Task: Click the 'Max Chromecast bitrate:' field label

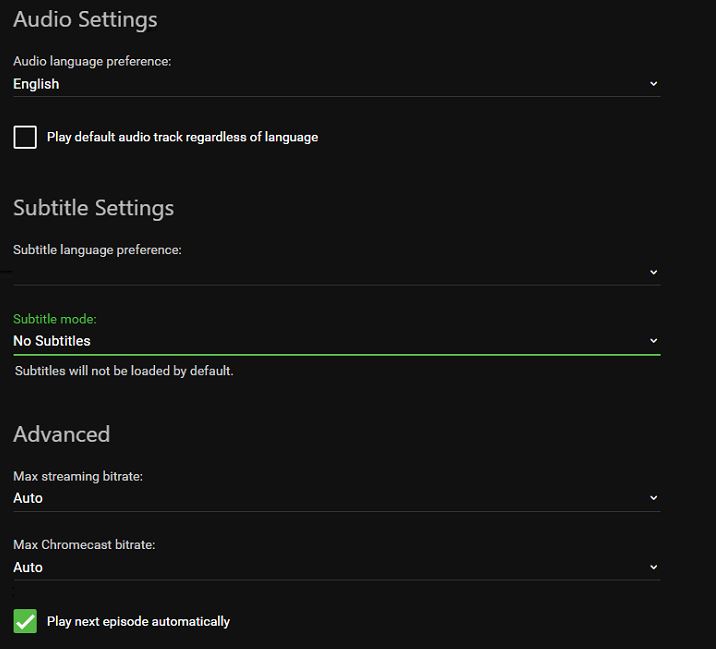Action: click(x=84, y=545)
